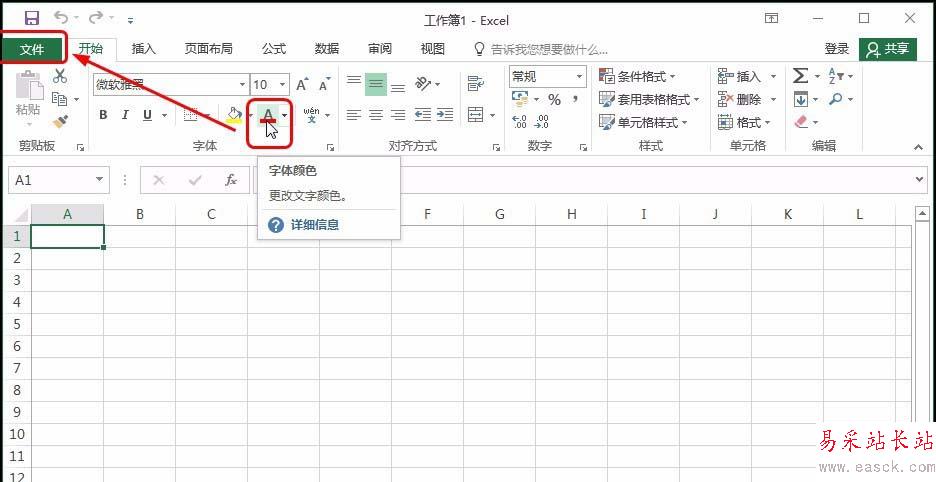Click the Format Painter brush icon
Viewport: 936px width, 482px height.
pos(60,121)
